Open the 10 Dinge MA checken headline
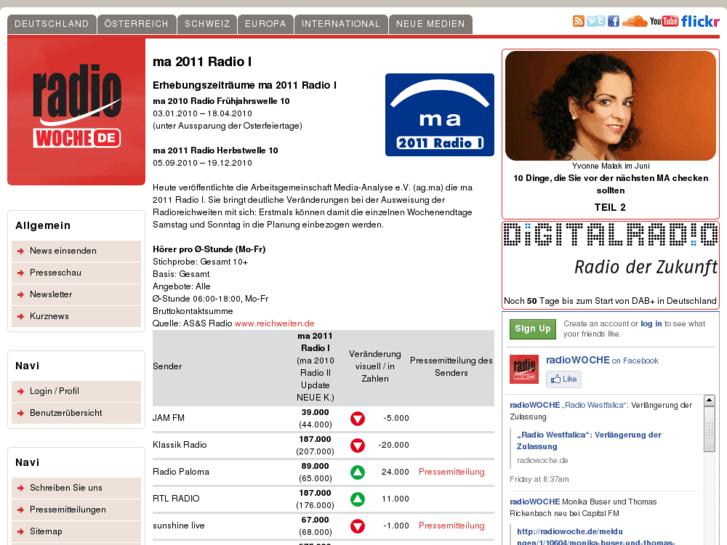Image resolution: width=727 pixels, height=545 pixels. (611, 184)
